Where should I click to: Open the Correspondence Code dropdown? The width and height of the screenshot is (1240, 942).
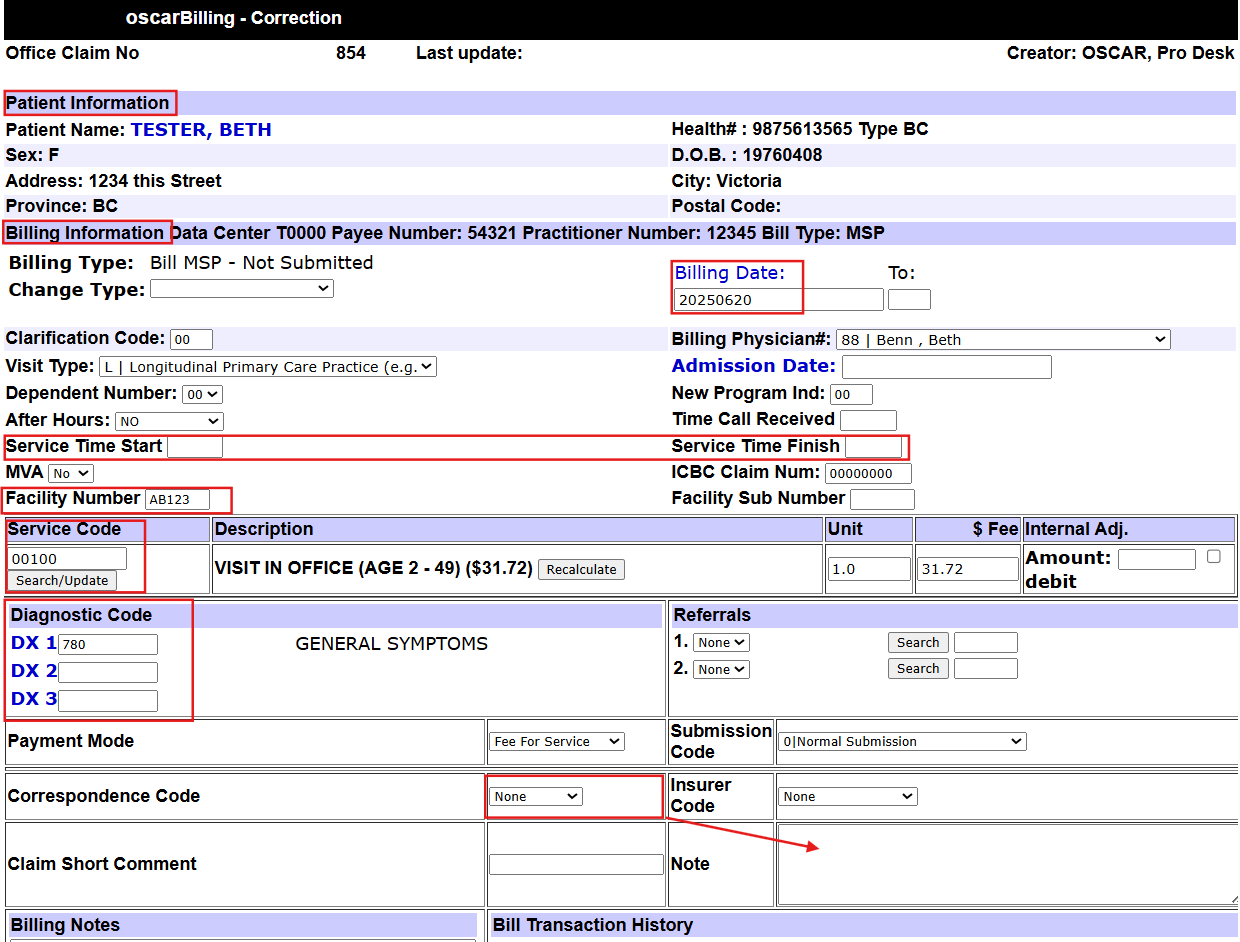pyautogui.click(x=535, y=795)
